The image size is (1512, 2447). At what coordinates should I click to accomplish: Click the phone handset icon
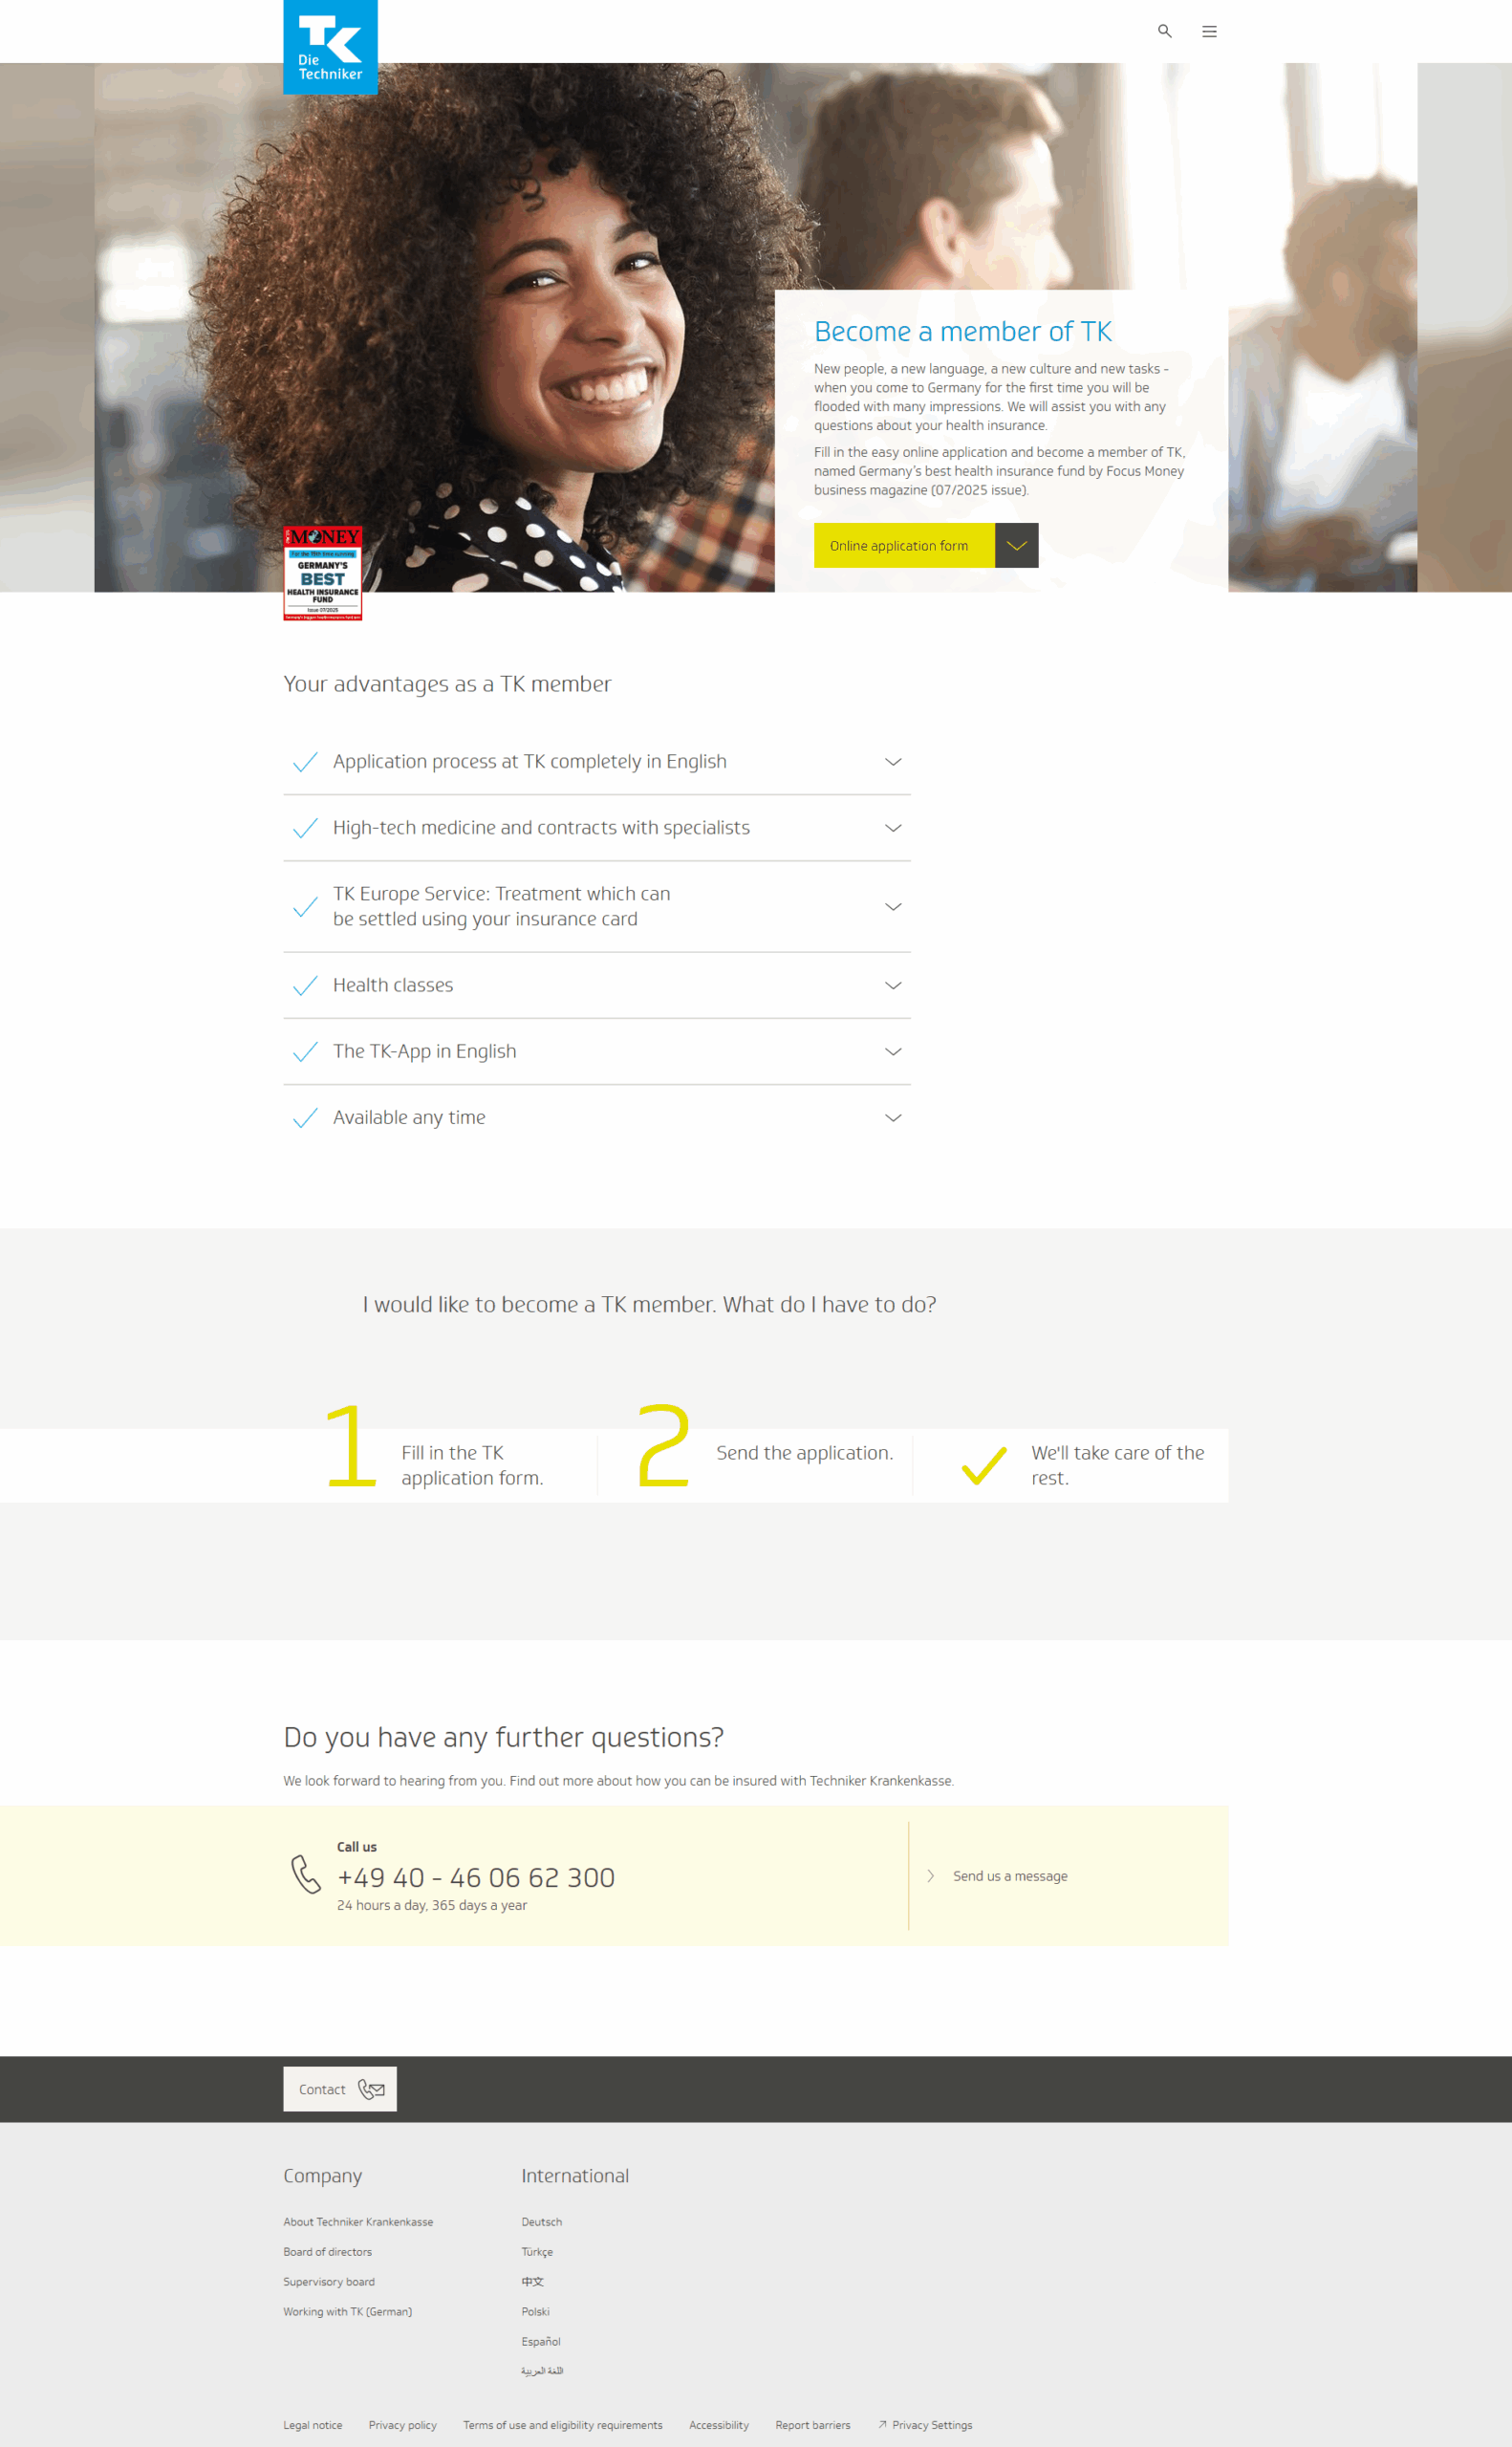(x=306, y=1874)
